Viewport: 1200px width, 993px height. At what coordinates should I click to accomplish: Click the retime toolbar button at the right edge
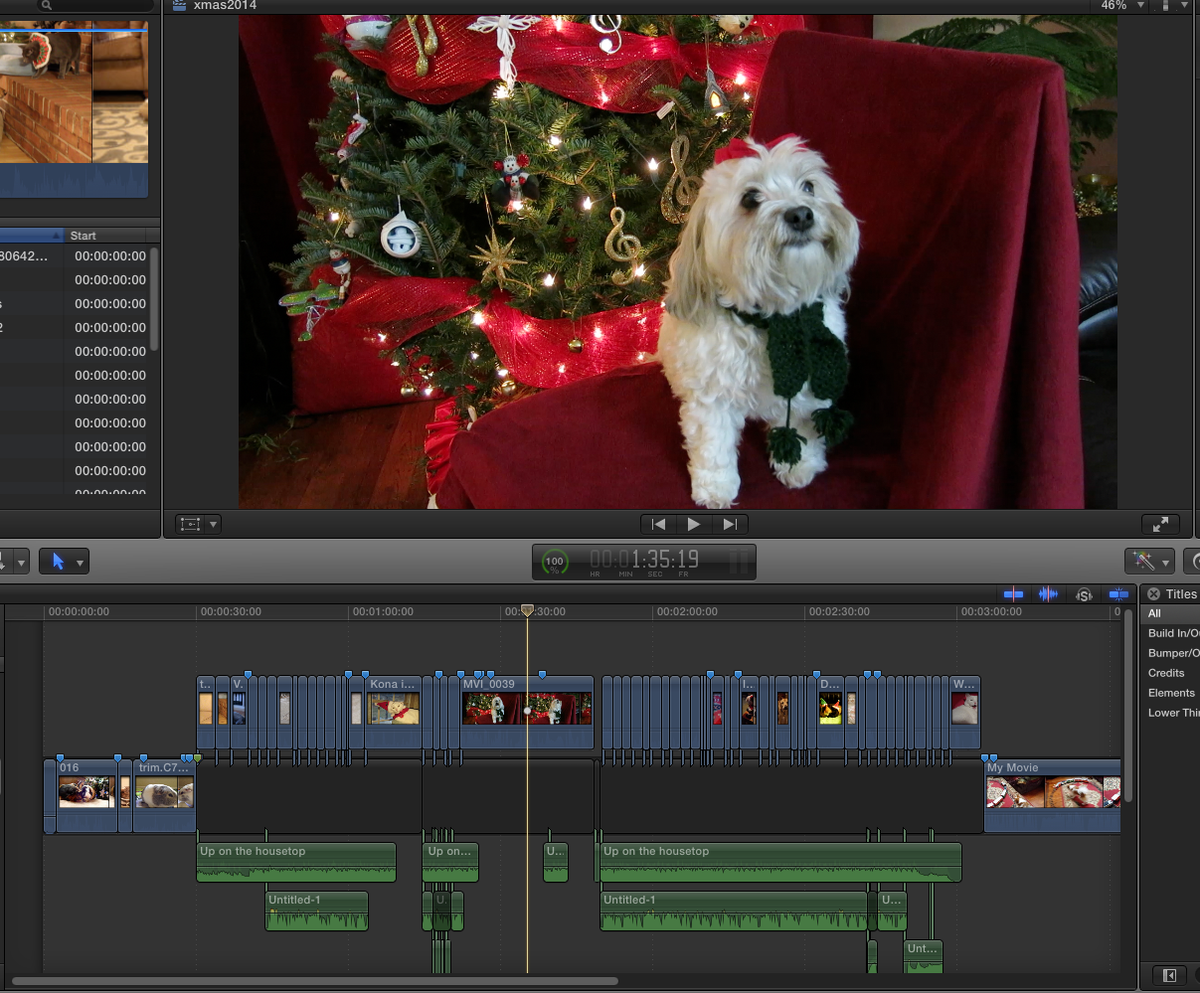(1191, 561)
